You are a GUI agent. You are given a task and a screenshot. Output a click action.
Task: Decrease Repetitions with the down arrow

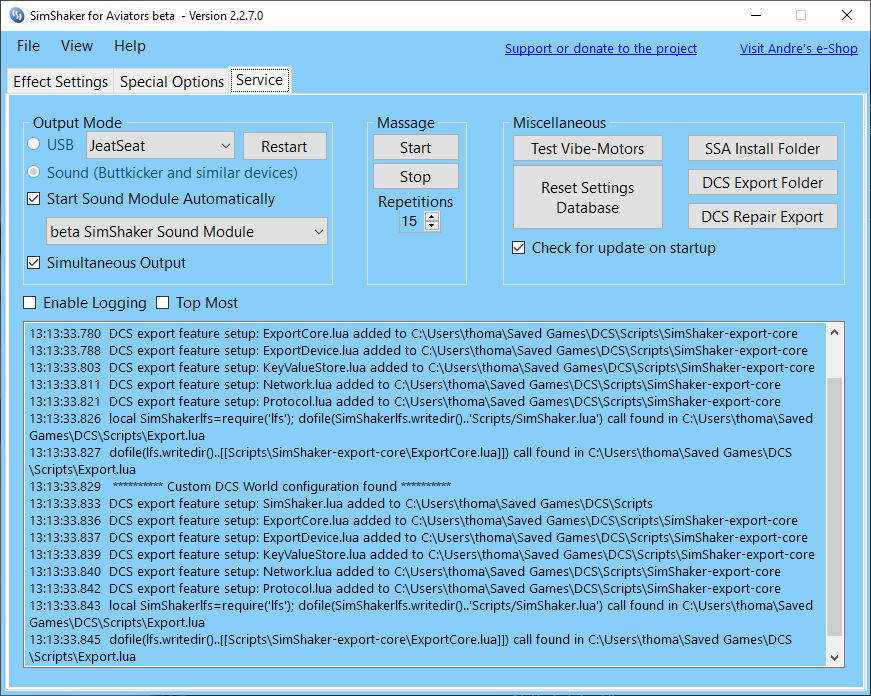pos(432,226)
